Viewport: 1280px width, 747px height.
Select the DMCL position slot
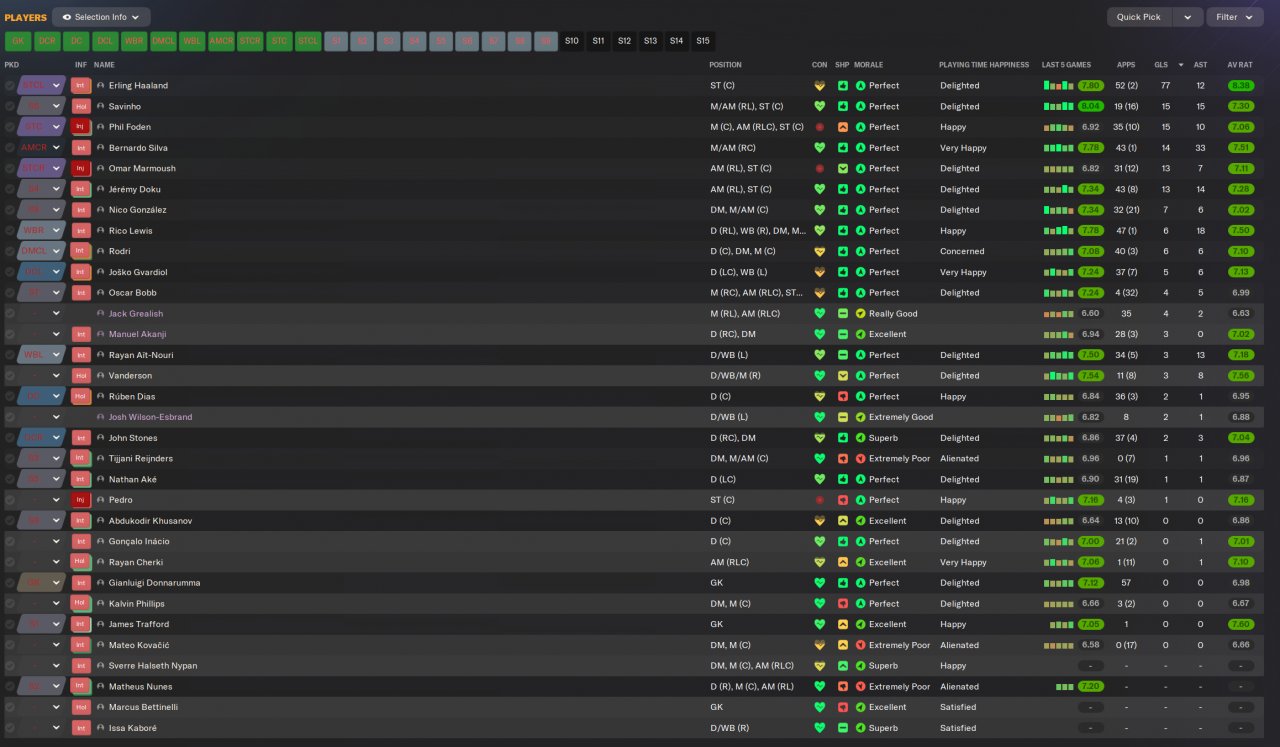(x=163, y=41)
